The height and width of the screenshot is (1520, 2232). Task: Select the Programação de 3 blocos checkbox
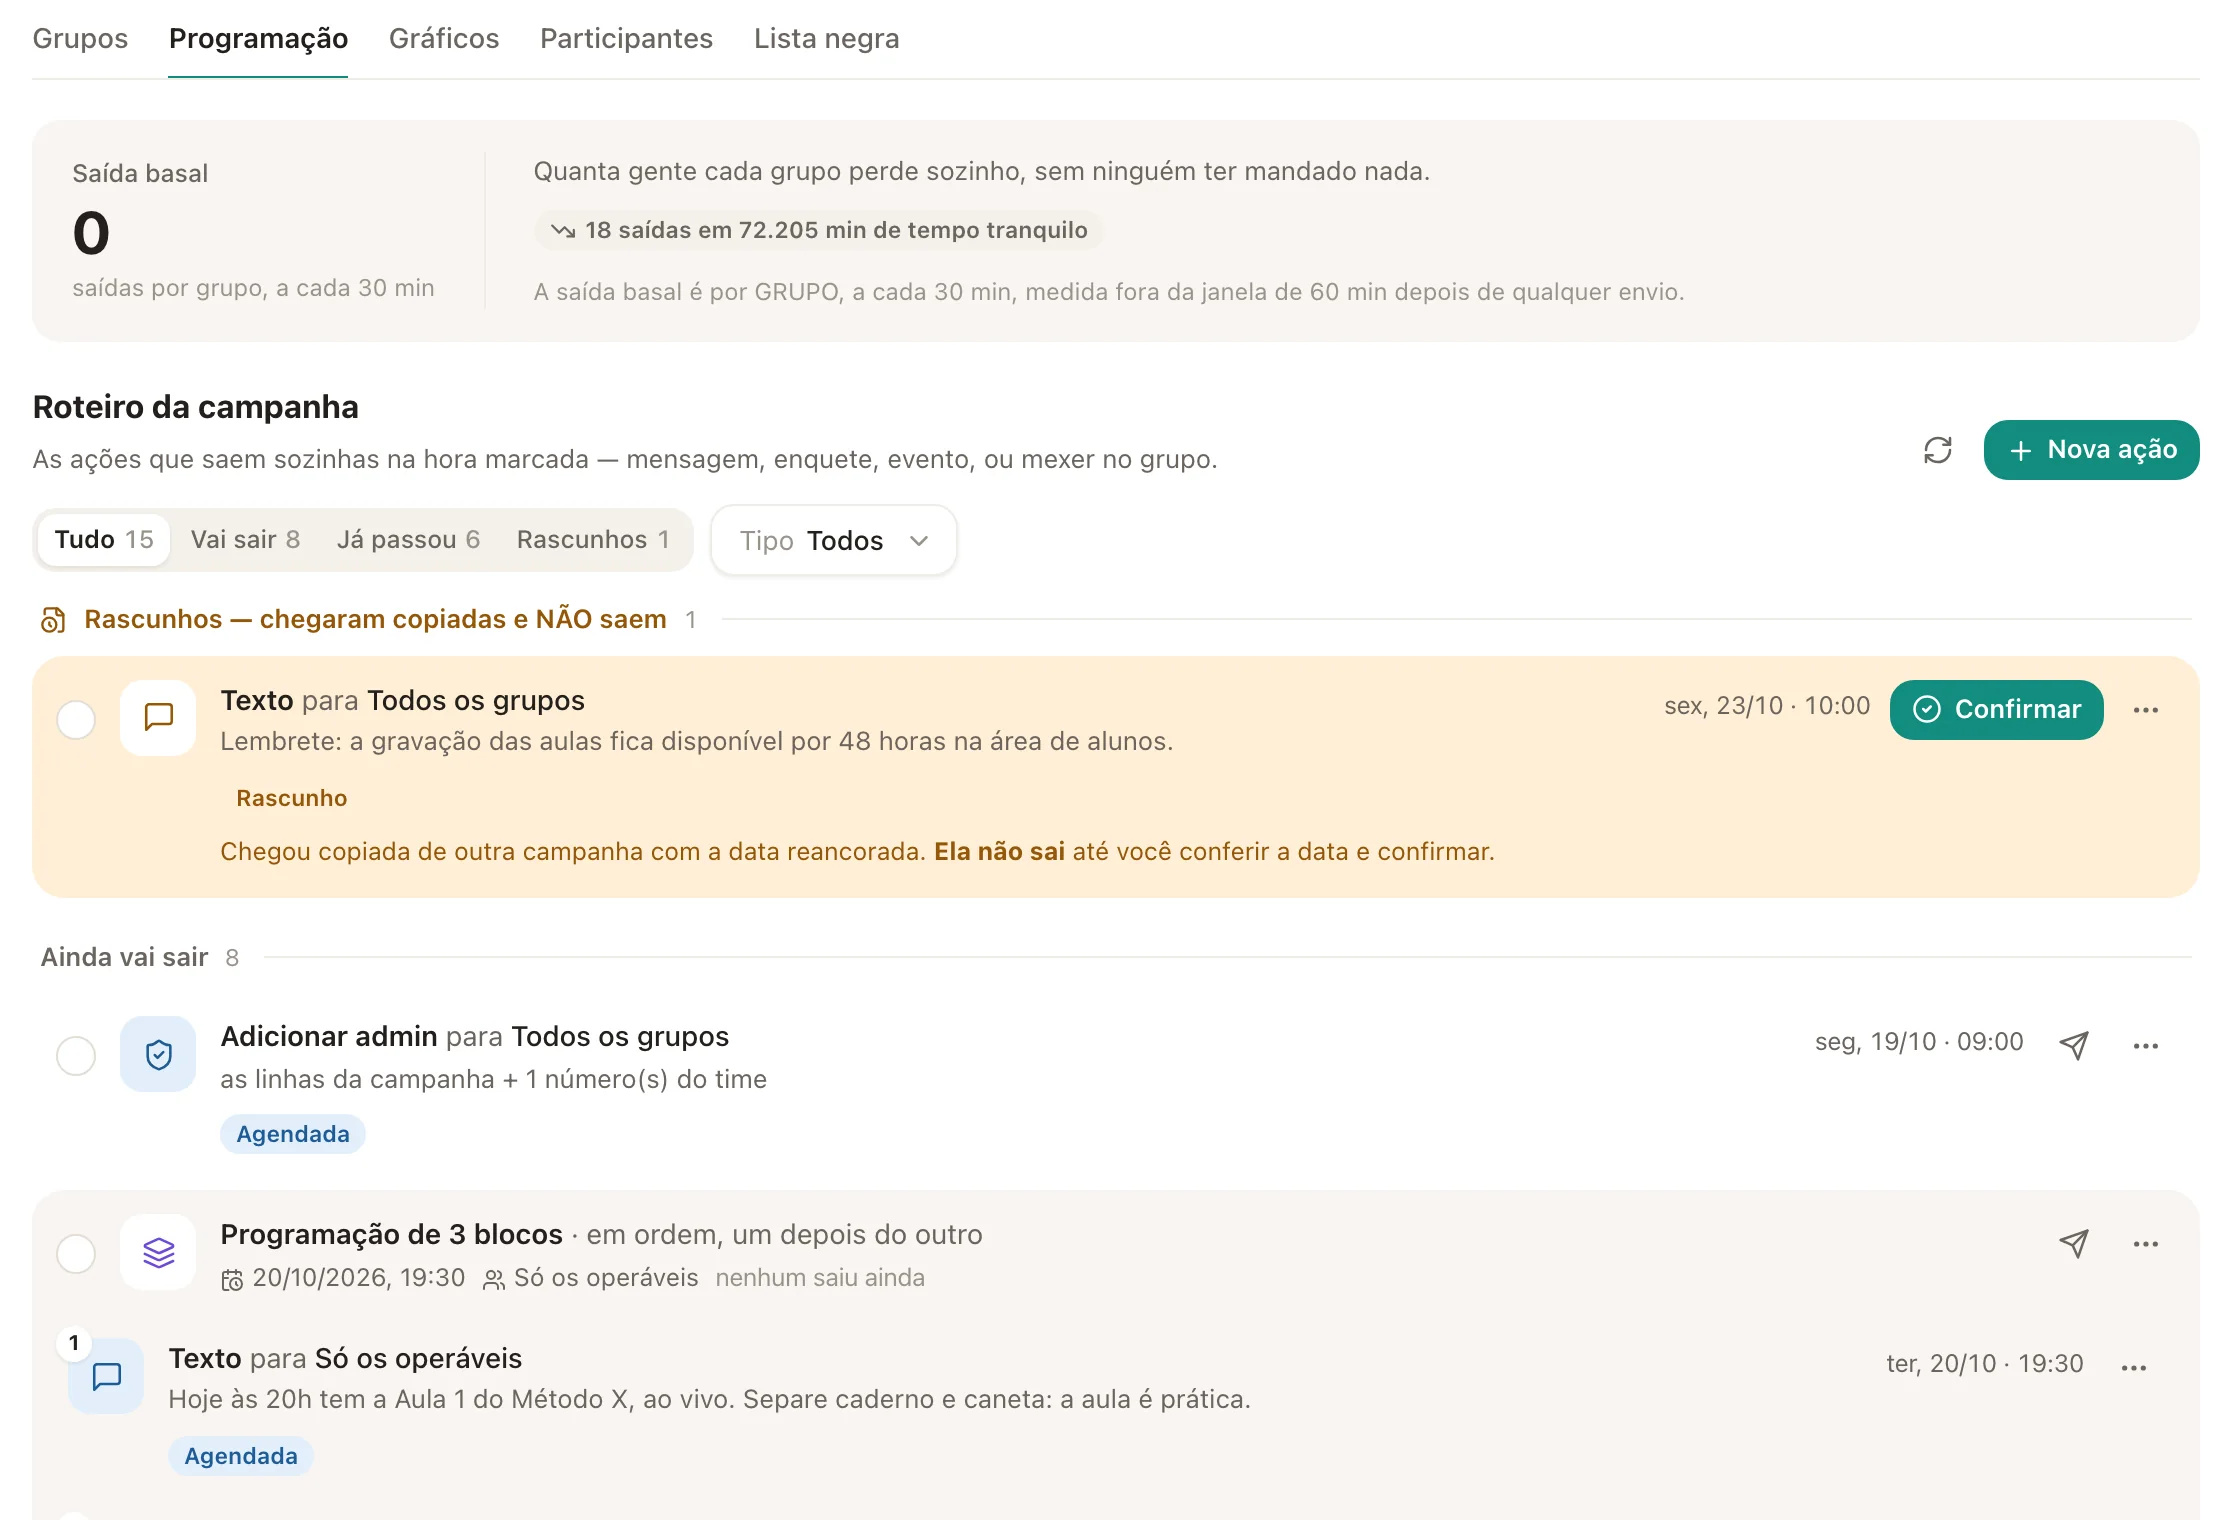click(76, 1254)
